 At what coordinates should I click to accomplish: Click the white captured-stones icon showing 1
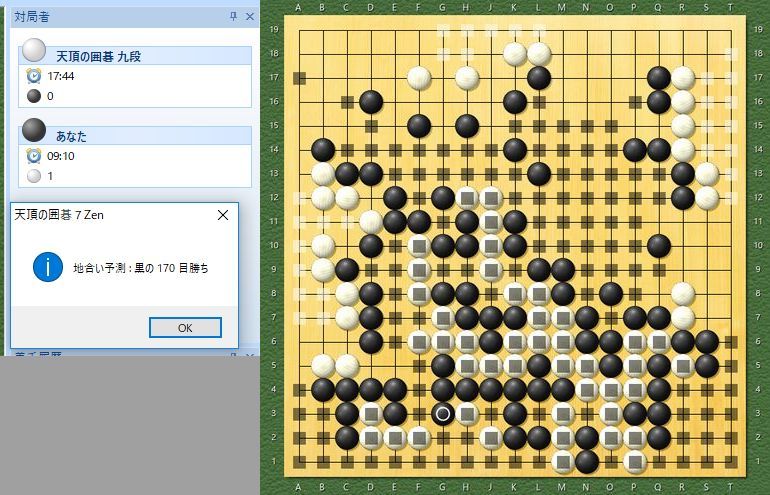(x=33, y=176)
